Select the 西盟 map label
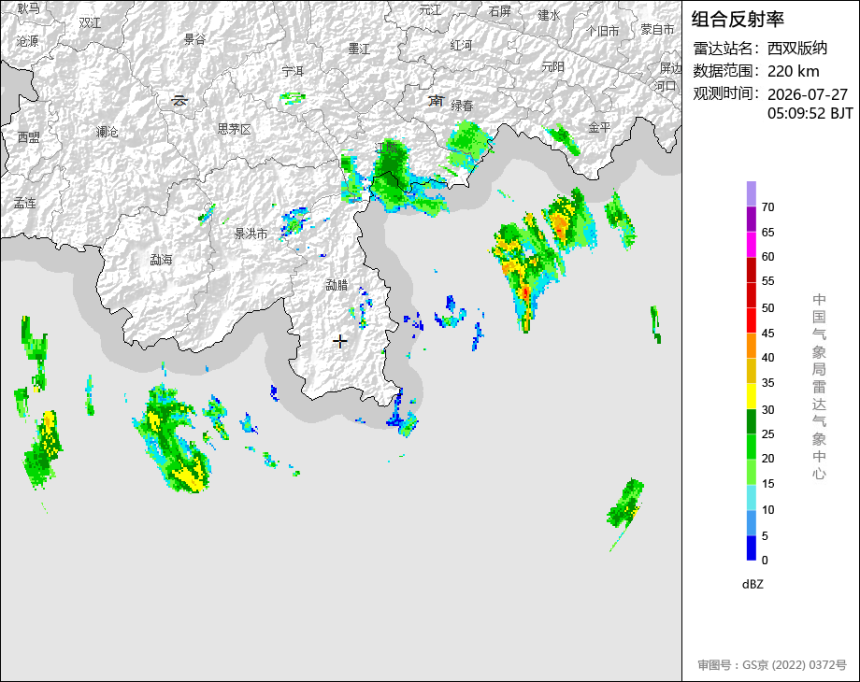The width and height of the screenshot is (860, 682). 29,137
